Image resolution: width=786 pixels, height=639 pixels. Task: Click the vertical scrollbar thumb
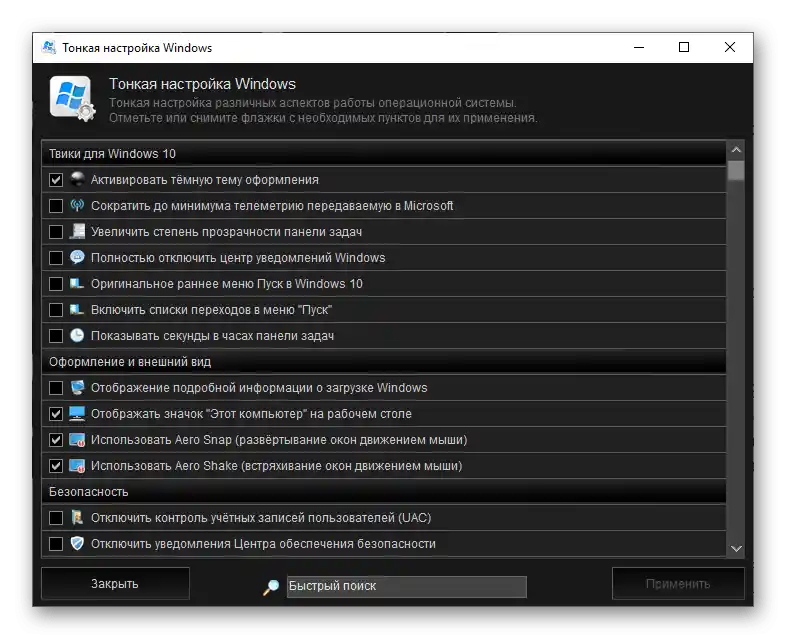pyautogui.click(x=736, y=170)
